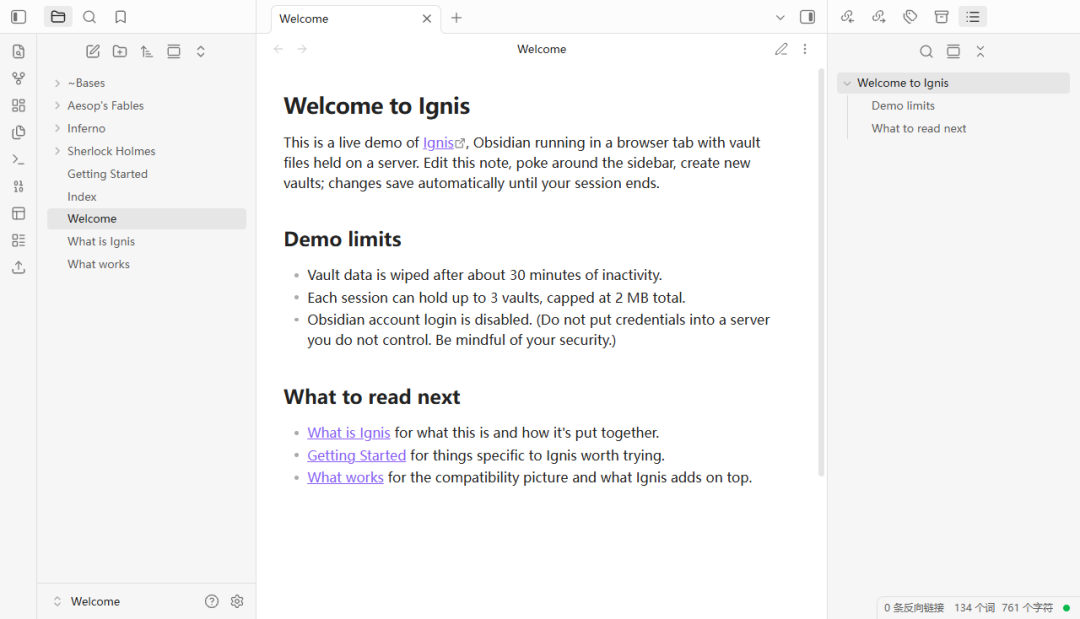Toggle auto-reveal current file icon
Viewport: 1080px width, 619px height.
tap(174, 52)
